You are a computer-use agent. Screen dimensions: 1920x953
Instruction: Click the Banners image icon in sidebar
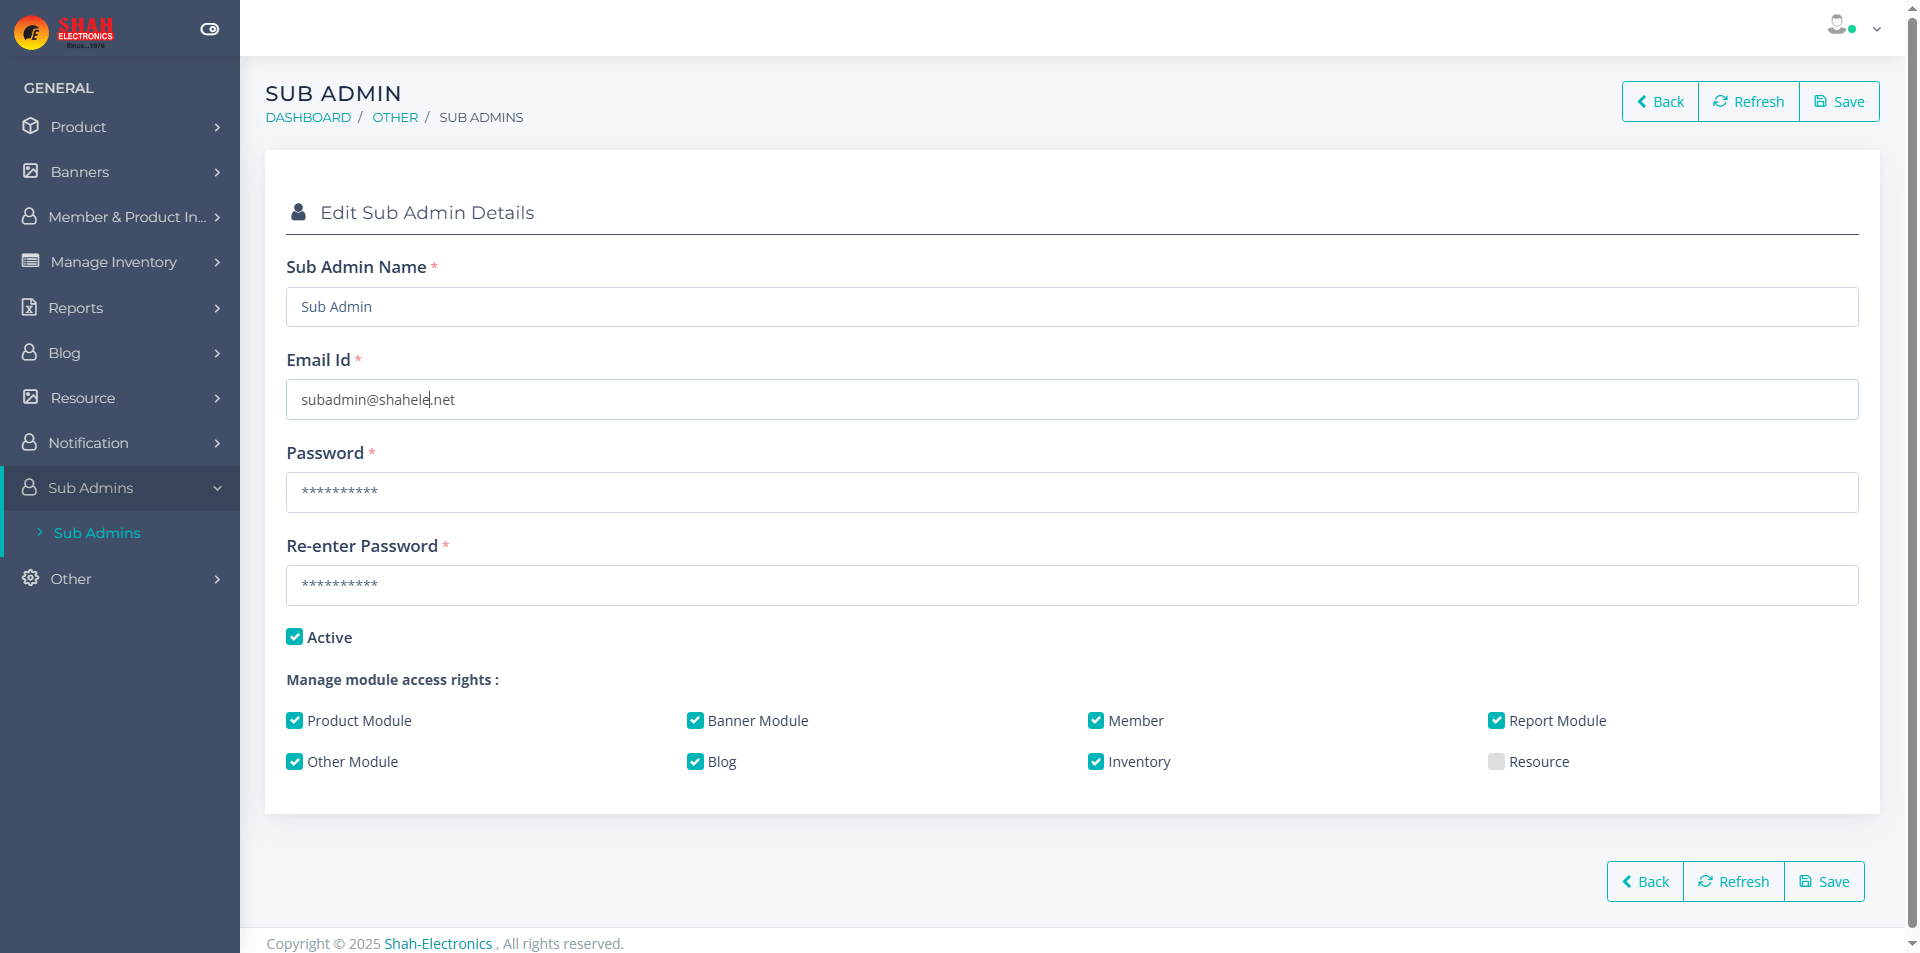tap(31, 171)
